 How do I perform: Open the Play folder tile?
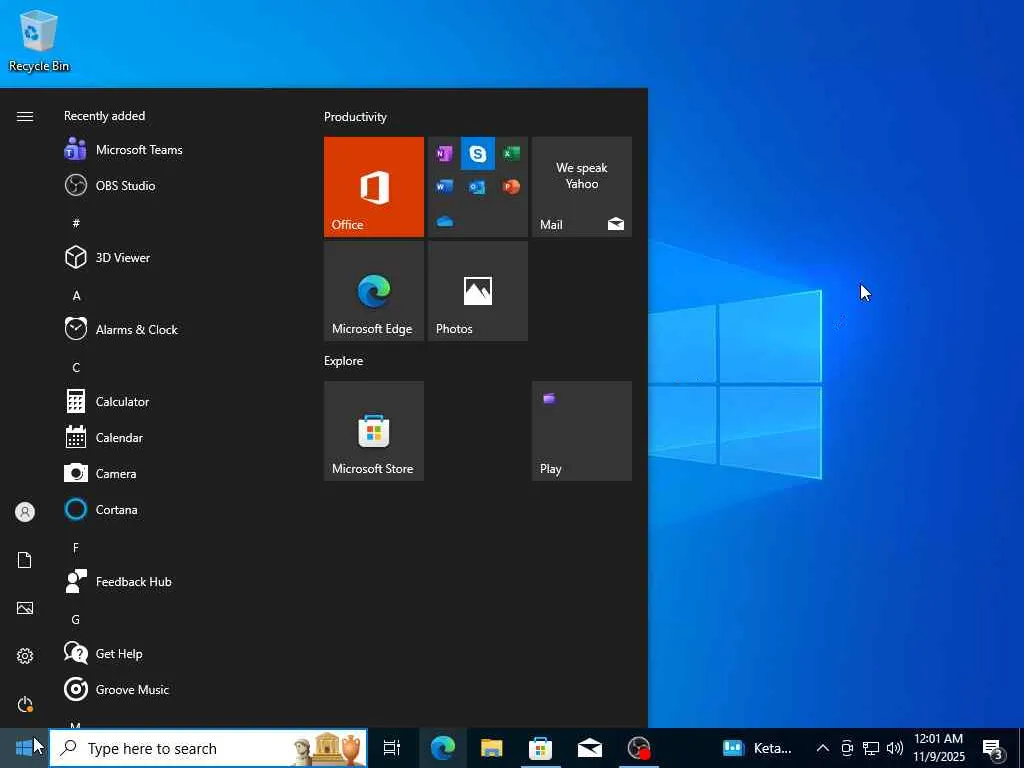click(x=581, y=431)
